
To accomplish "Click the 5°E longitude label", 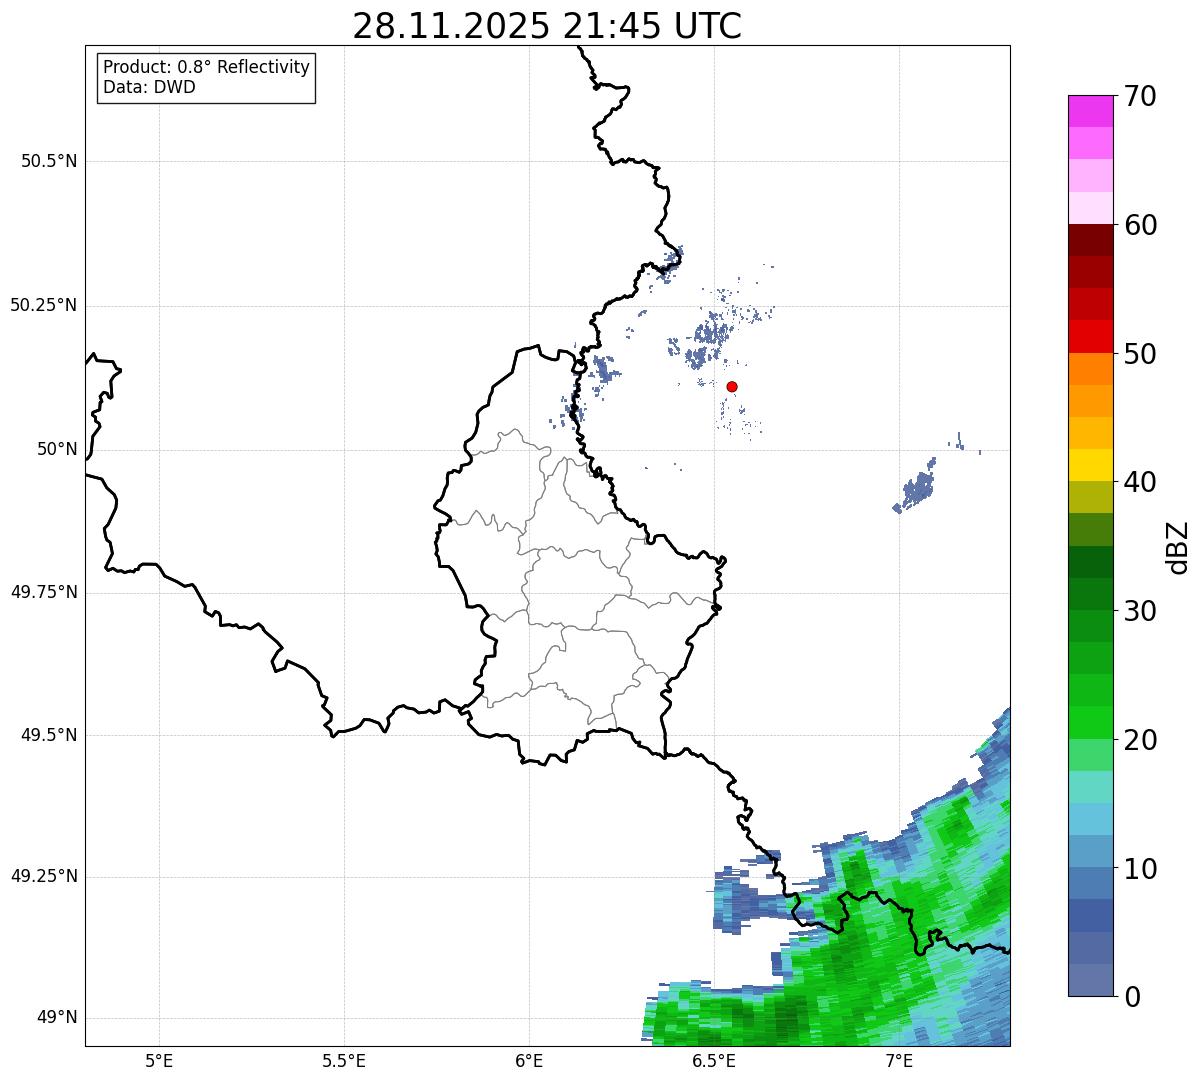I will point(159,1060).
